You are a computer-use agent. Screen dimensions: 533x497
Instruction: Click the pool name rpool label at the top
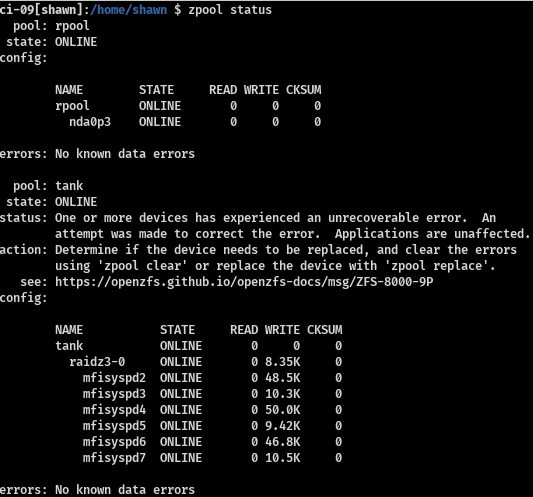(72, 26)
